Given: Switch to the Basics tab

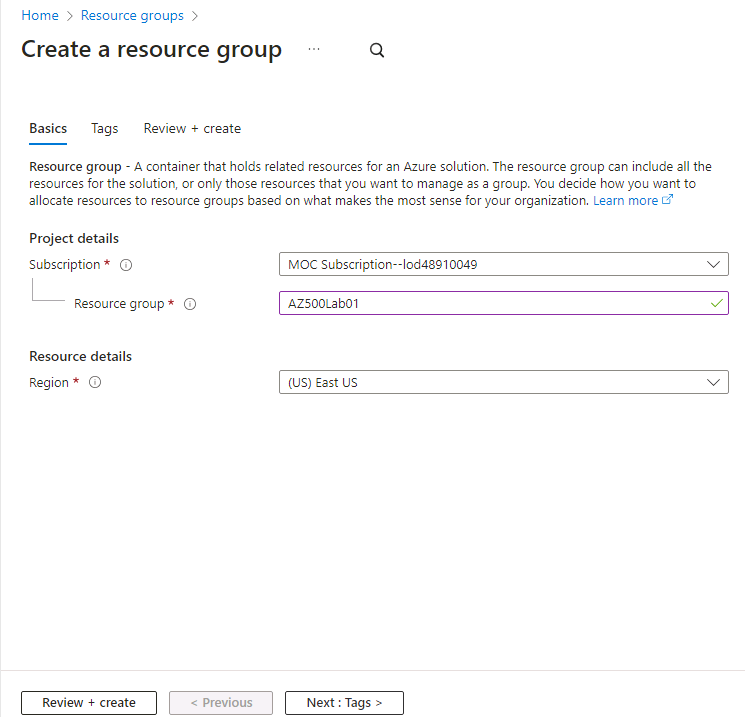Looking at the screenshot, I should pyautogui.click(x=48, y=129).
